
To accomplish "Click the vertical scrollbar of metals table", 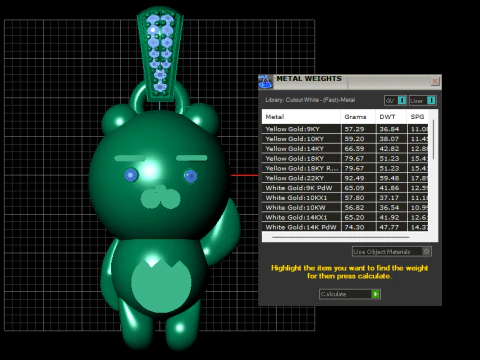I will (x=433, y=140).
